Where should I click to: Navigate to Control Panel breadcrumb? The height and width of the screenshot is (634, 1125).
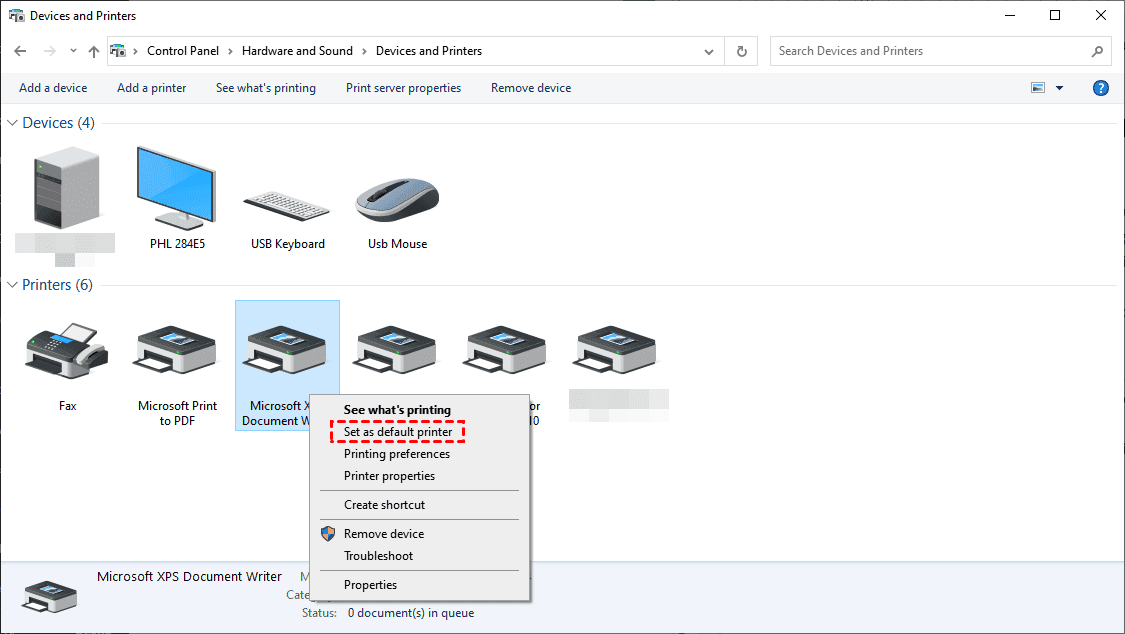pos(183,51)
